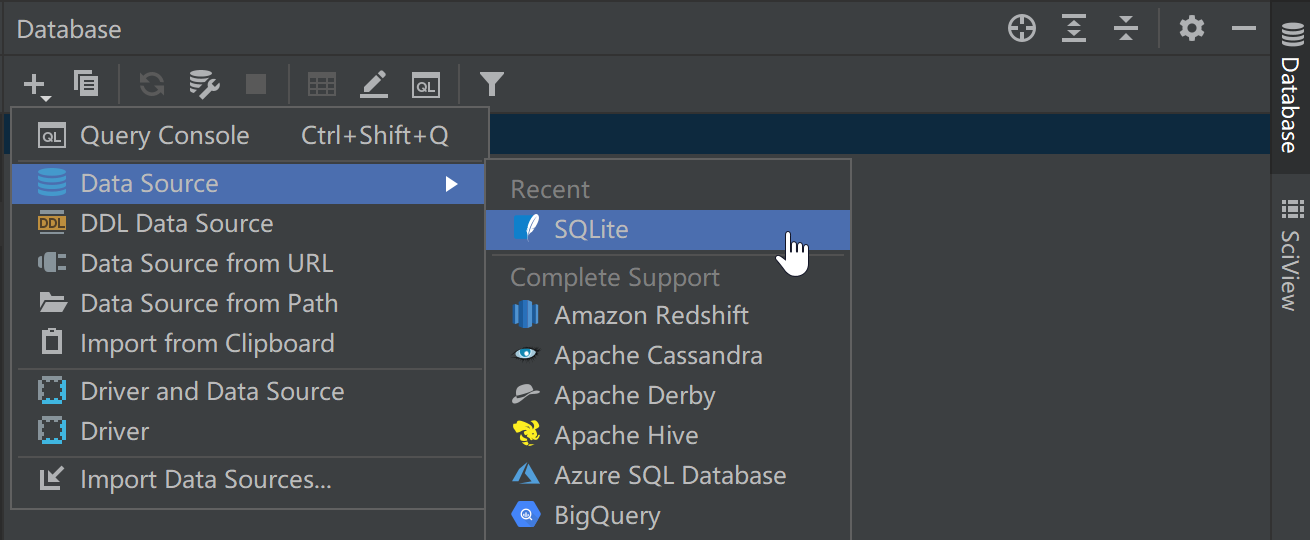Open the gear settings options menu
Viewport: 1310px width, 540px height.
1192,29
